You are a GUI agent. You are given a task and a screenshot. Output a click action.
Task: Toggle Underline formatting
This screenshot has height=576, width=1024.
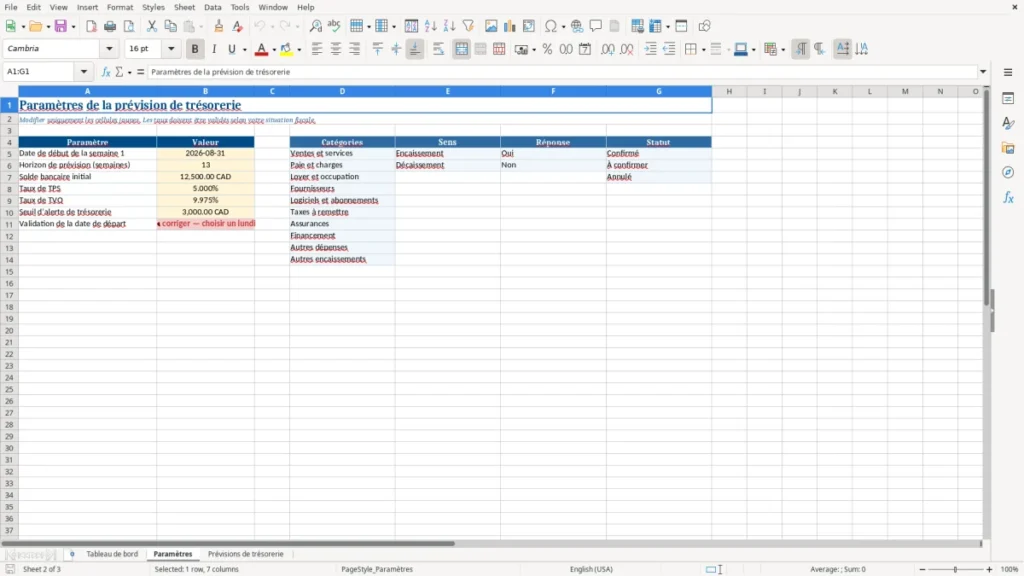tap(231, 49)
